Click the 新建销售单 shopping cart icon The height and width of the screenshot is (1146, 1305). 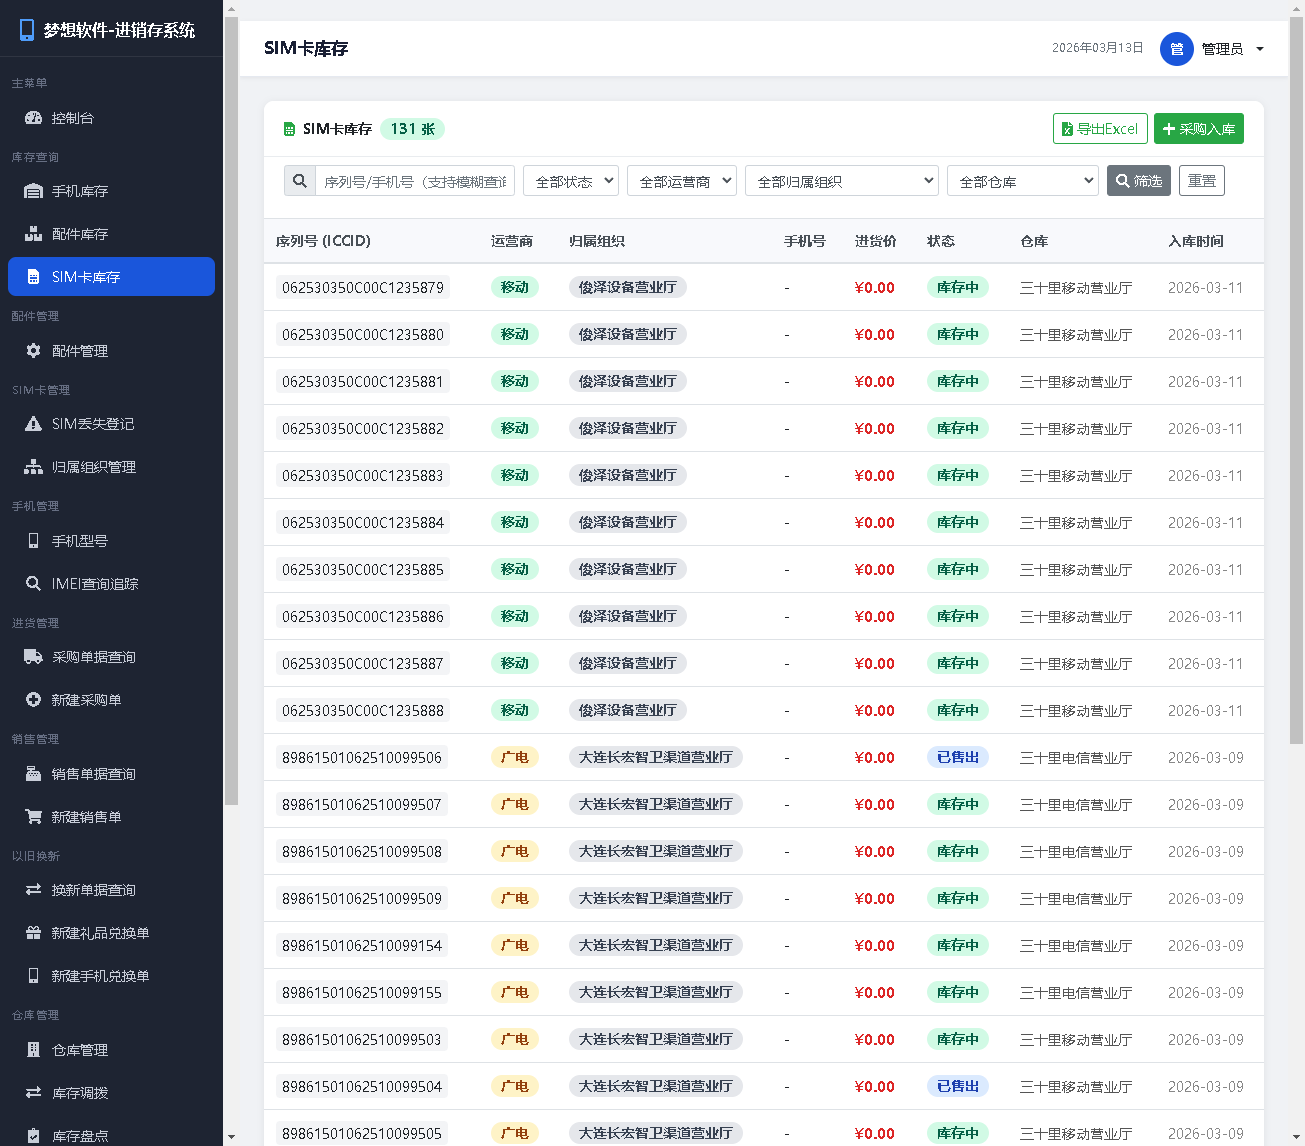pos(33,817)
